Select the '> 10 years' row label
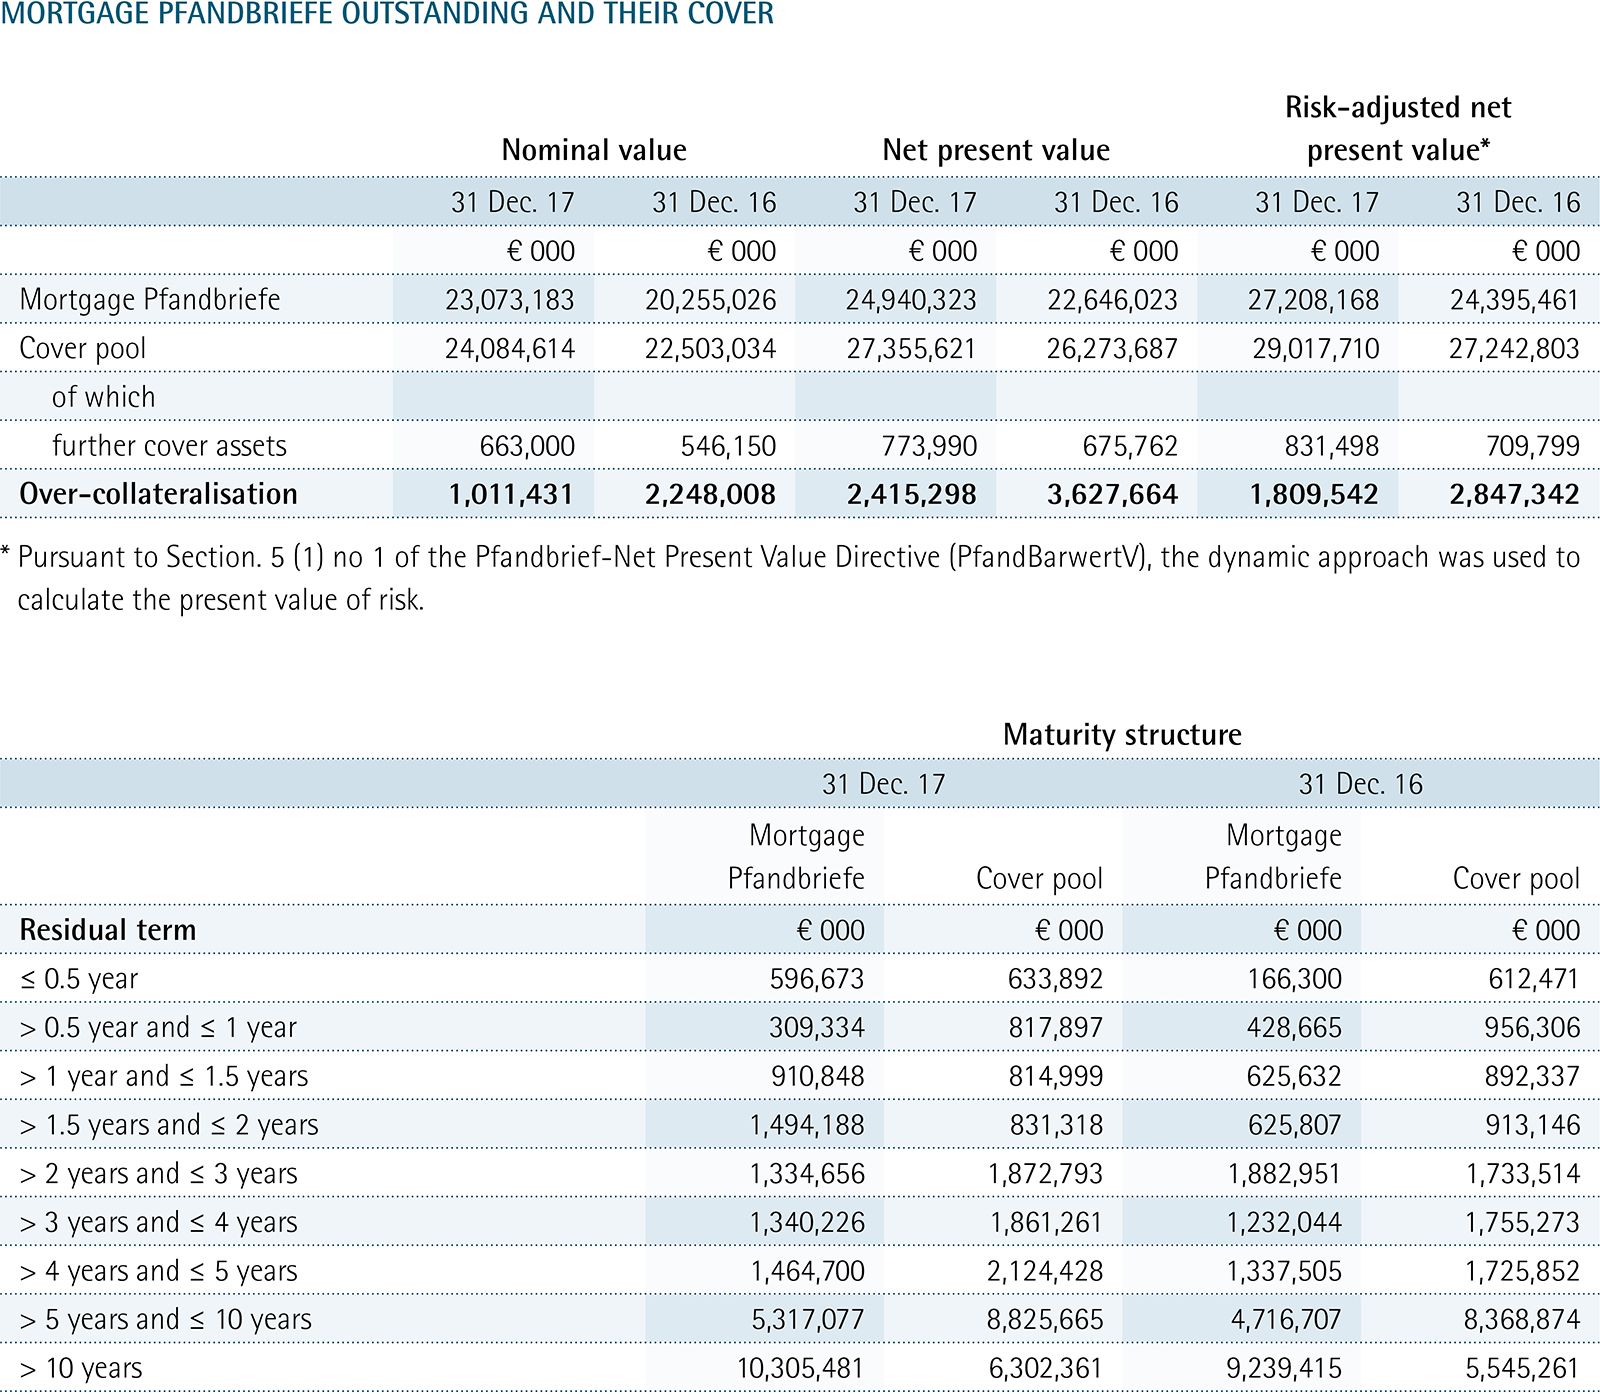The image size is (1600, 1395). (81, 1368)
